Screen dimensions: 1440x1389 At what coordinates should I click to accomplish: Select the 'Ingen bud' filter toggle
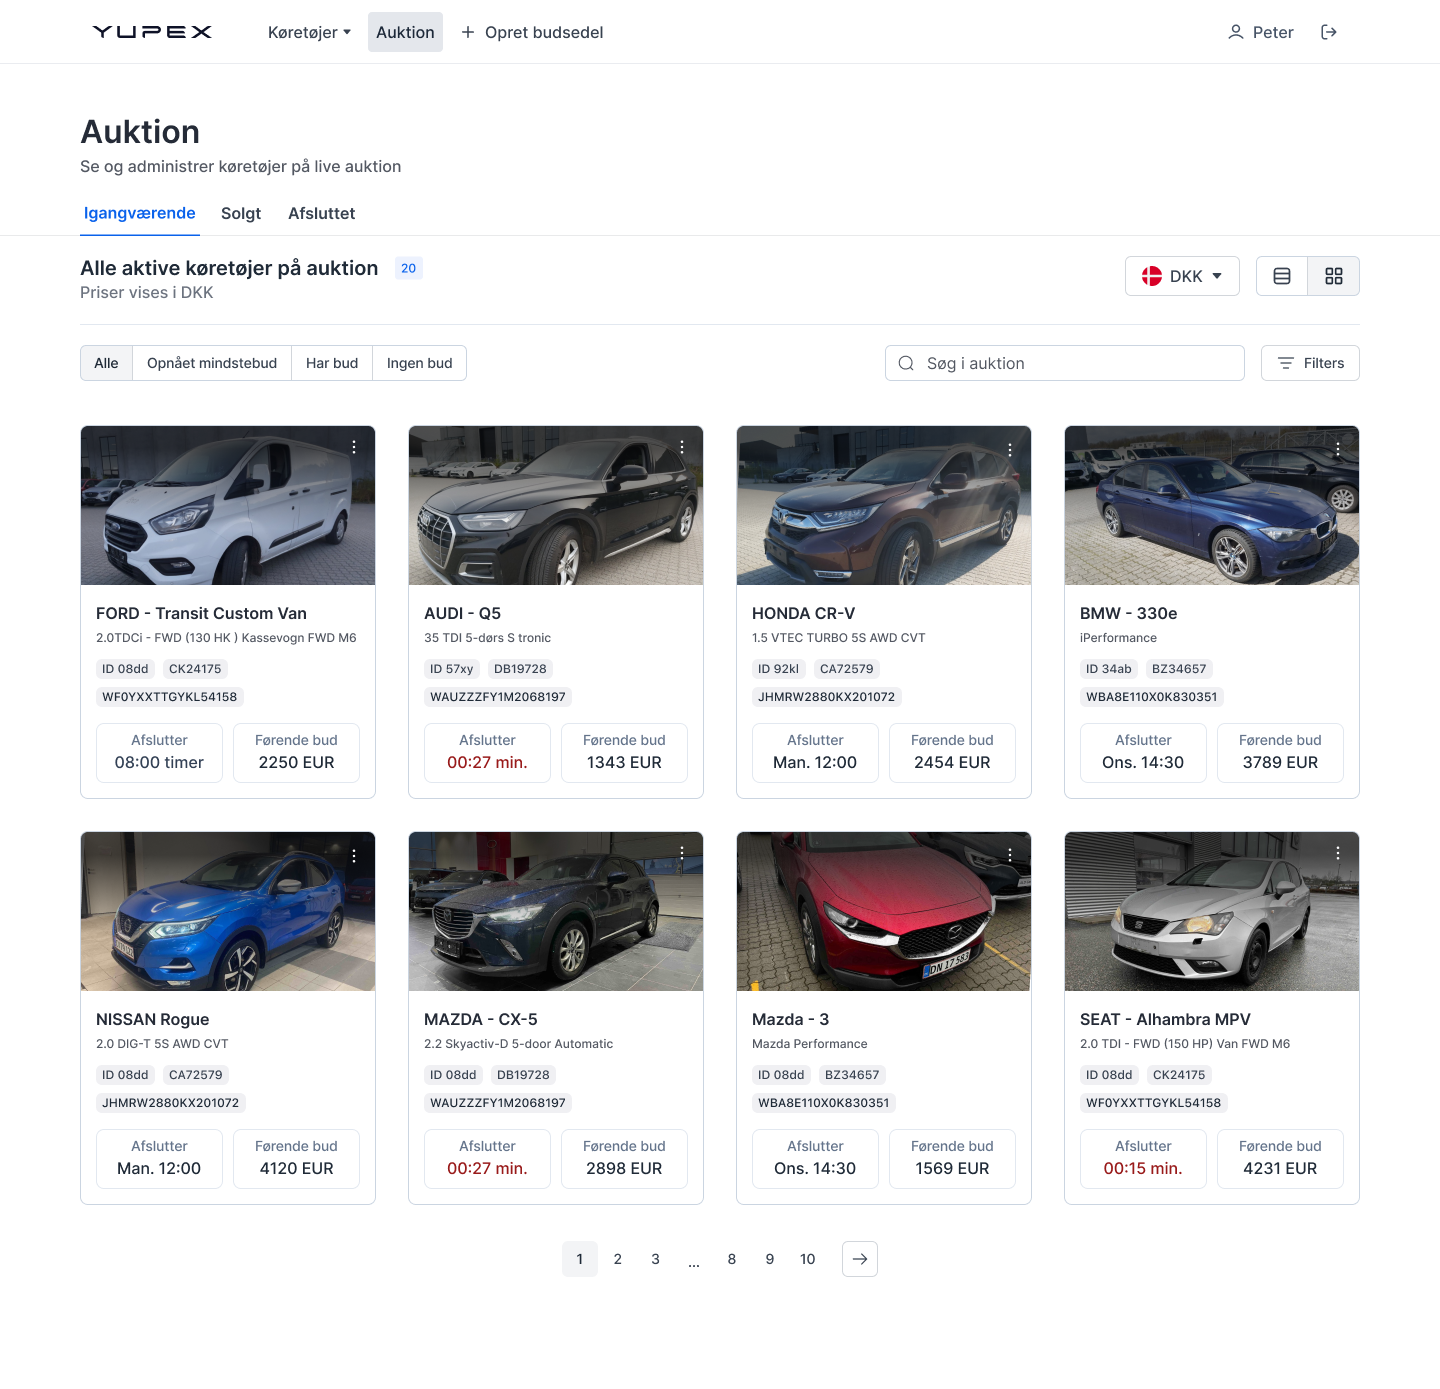click(419, 363)
